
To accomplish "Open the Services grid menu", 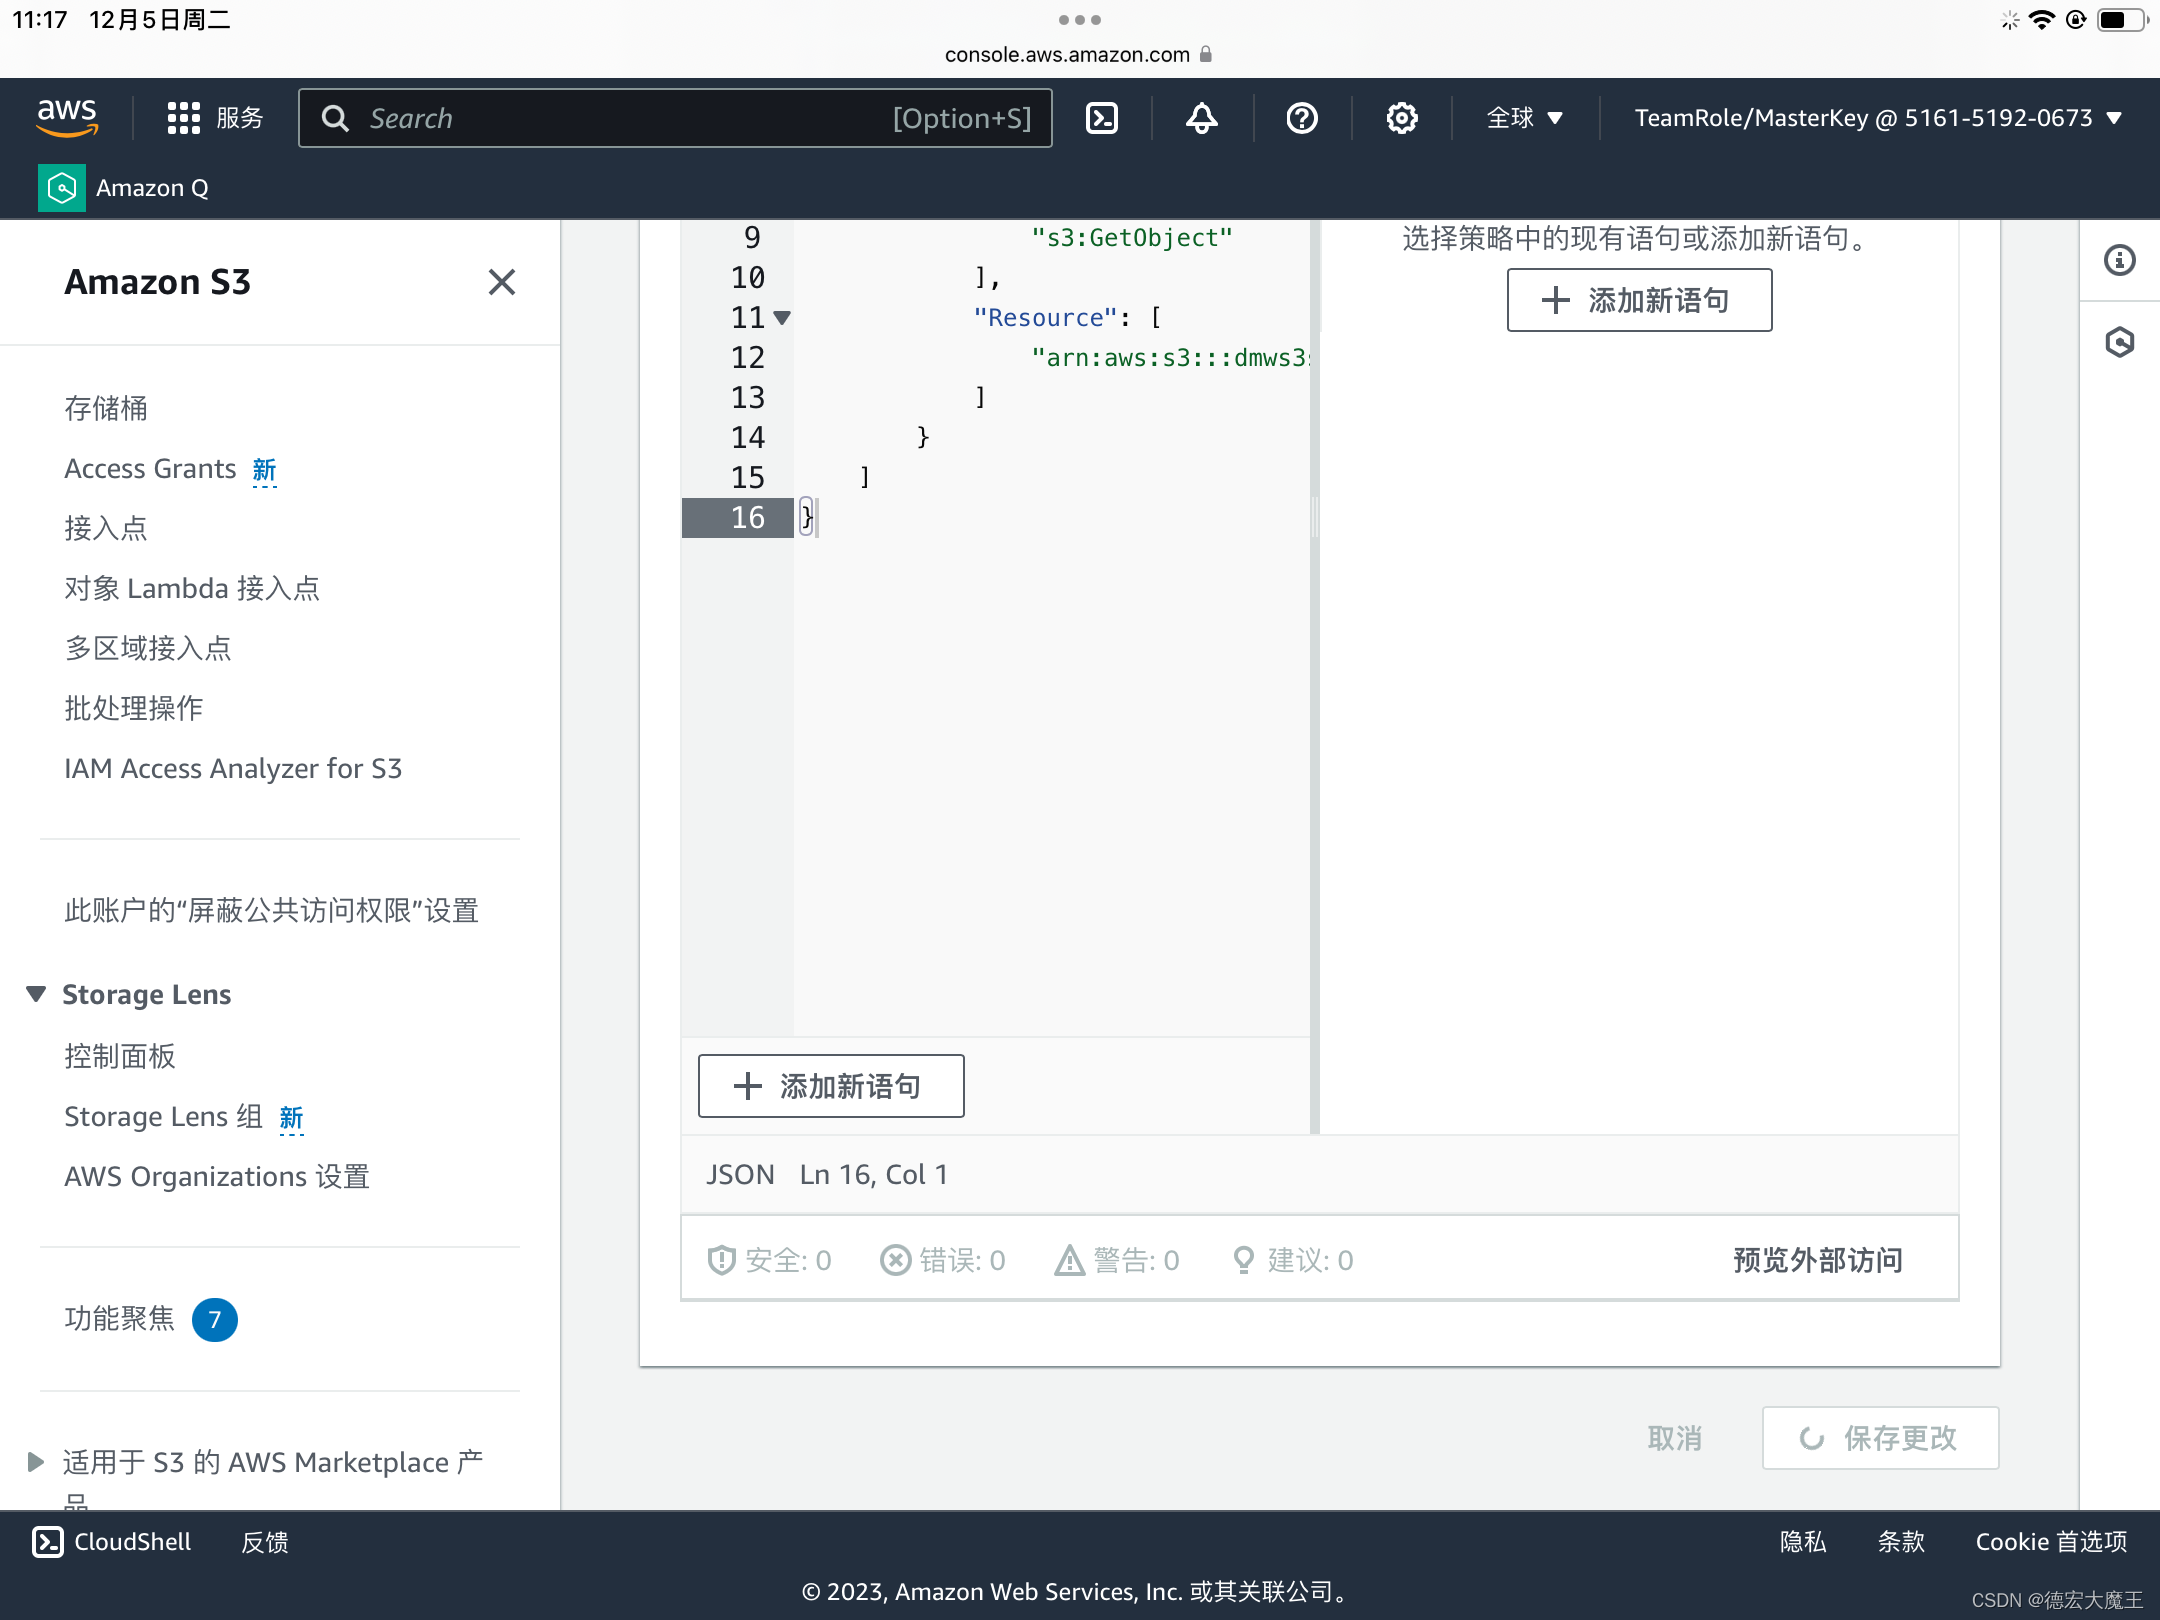I will 214,118.
